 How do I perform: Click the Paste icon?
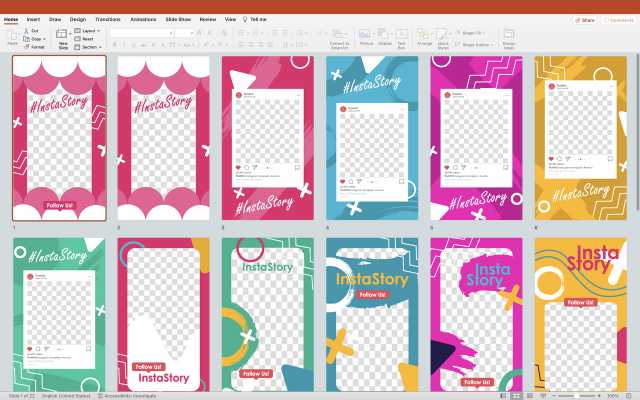coord(13,36)
